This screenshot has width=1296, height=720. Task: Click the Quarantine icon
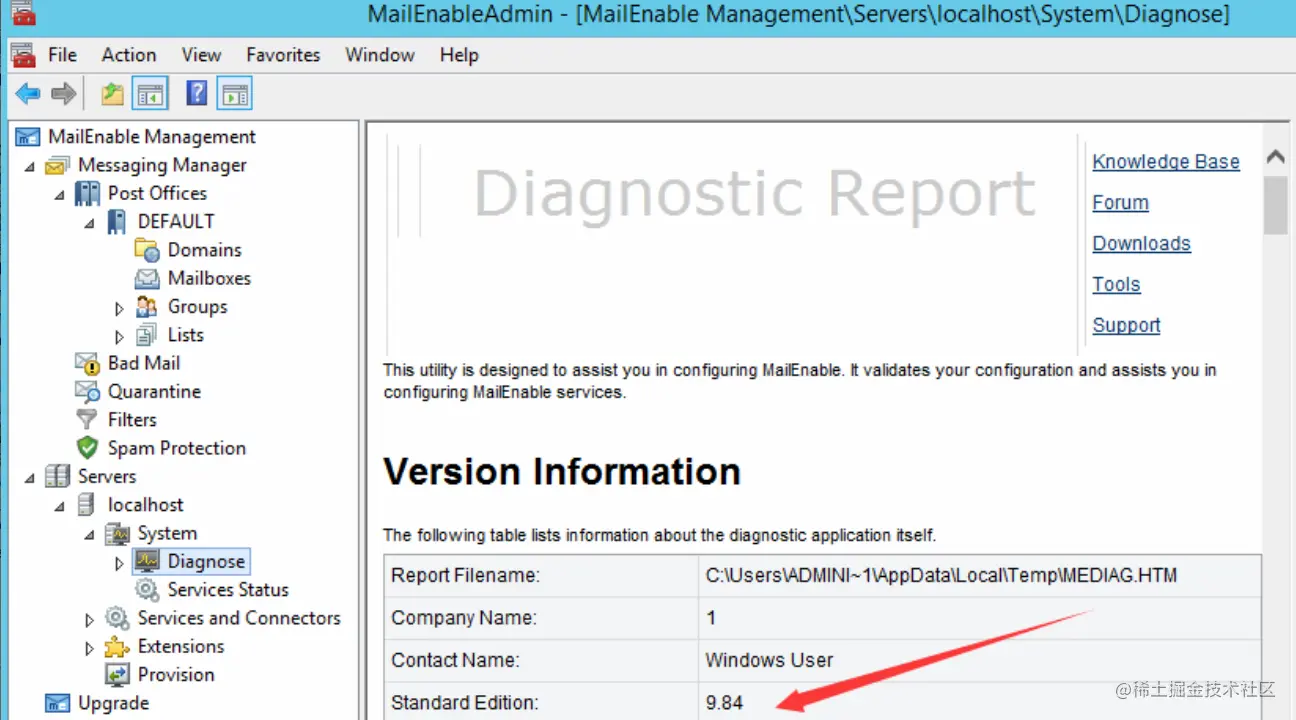pos(88,391)
